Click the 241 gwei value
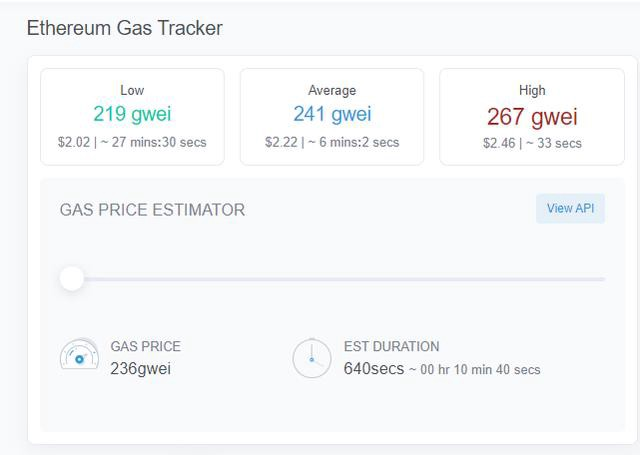Viewport: 640px width, 455px height. pyautogui.click(x=332, y=114)
